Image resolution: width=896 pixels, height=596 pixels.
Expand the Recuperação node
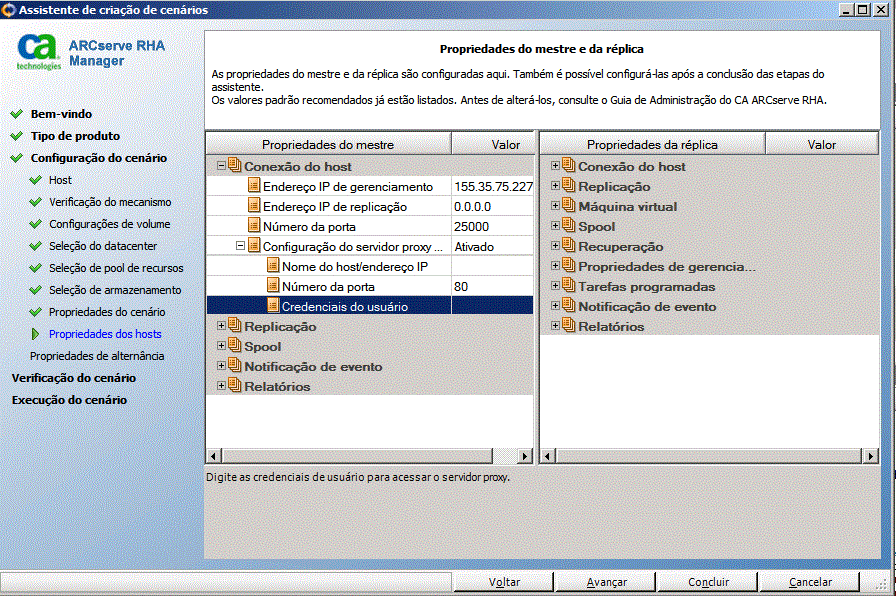tap(555, 246)
